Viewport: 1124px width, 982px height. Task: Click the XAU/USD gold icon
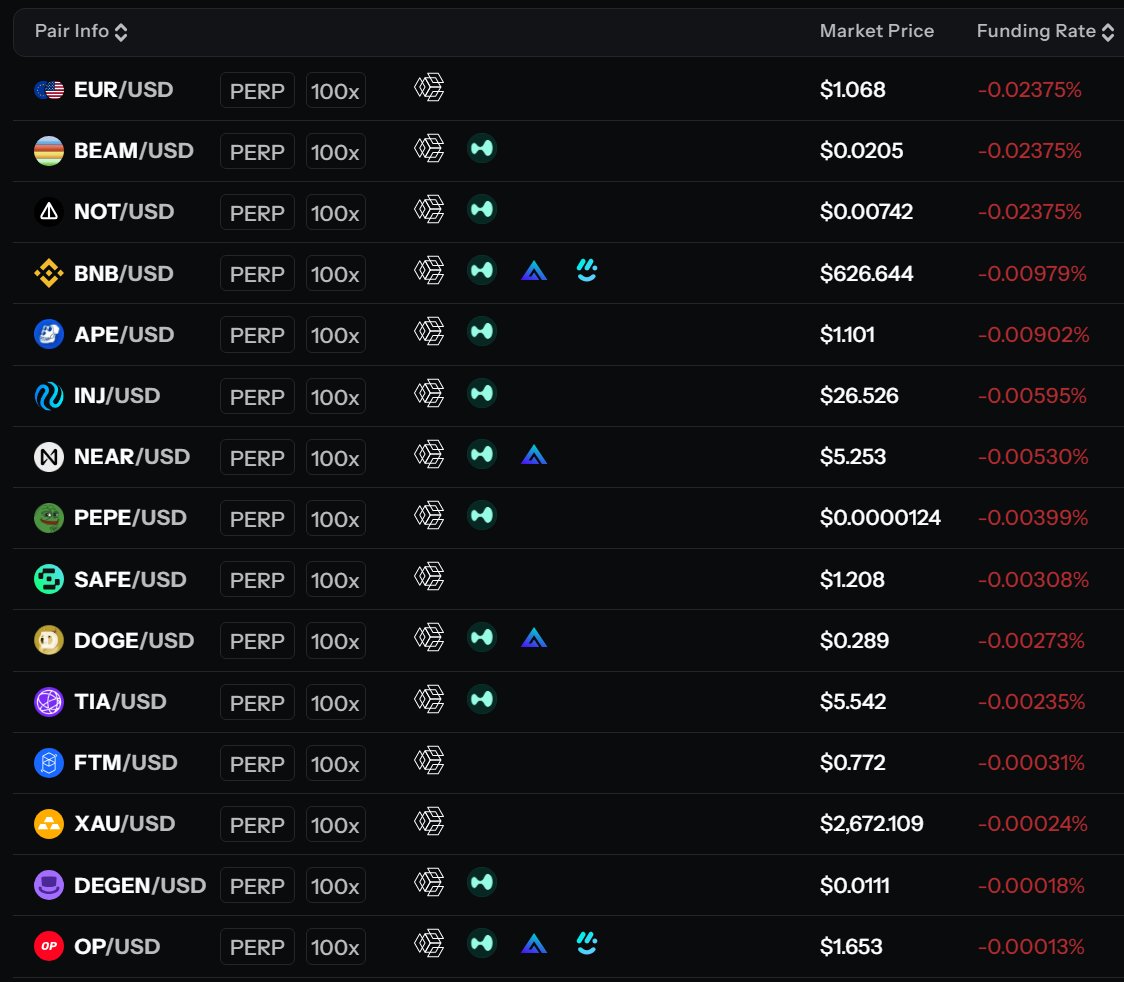point(49,824)
